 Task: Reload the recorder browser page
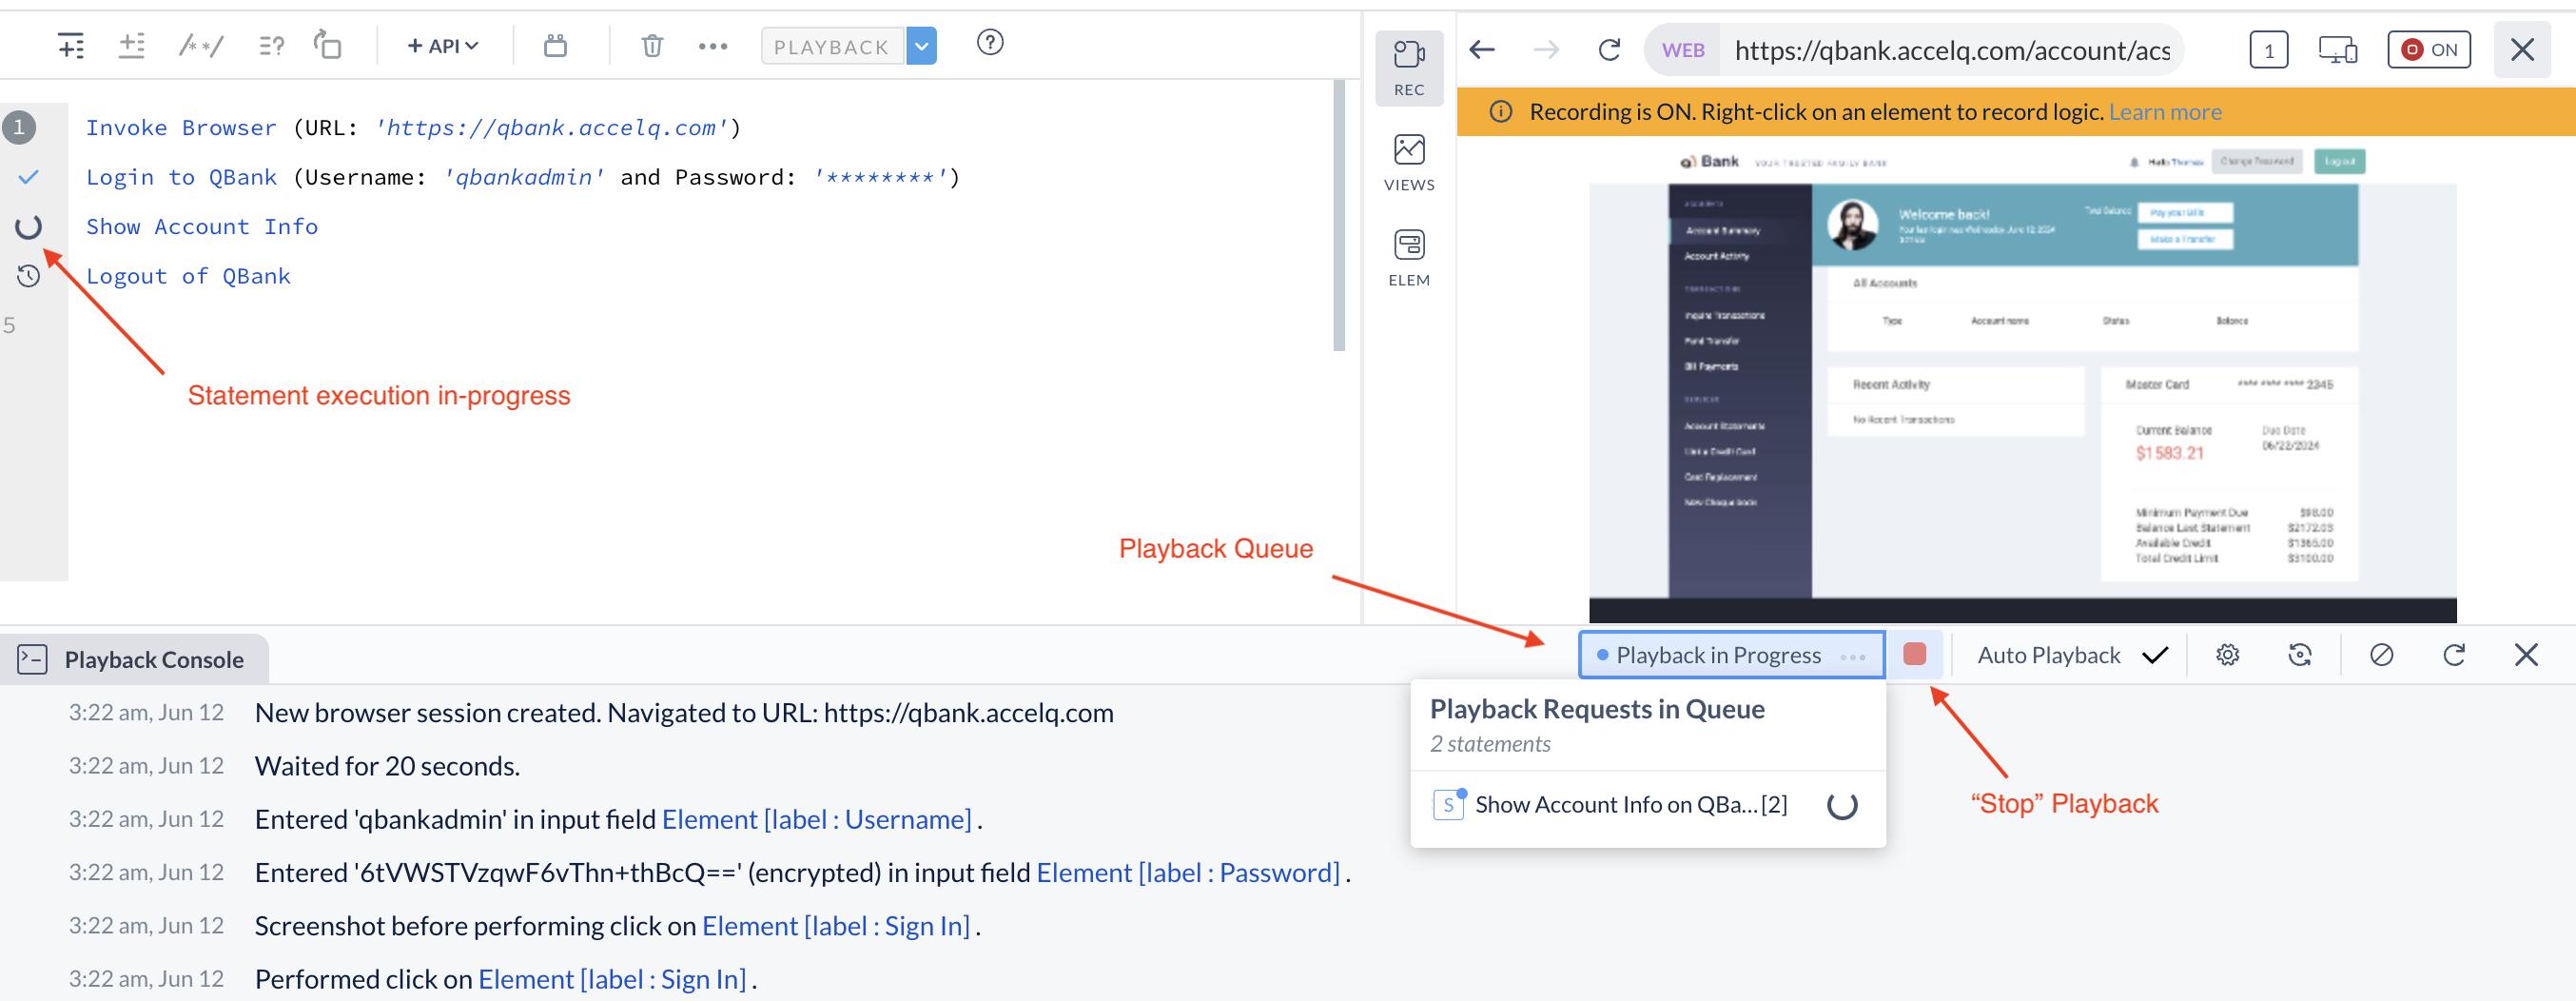(x=1609, y=49)
